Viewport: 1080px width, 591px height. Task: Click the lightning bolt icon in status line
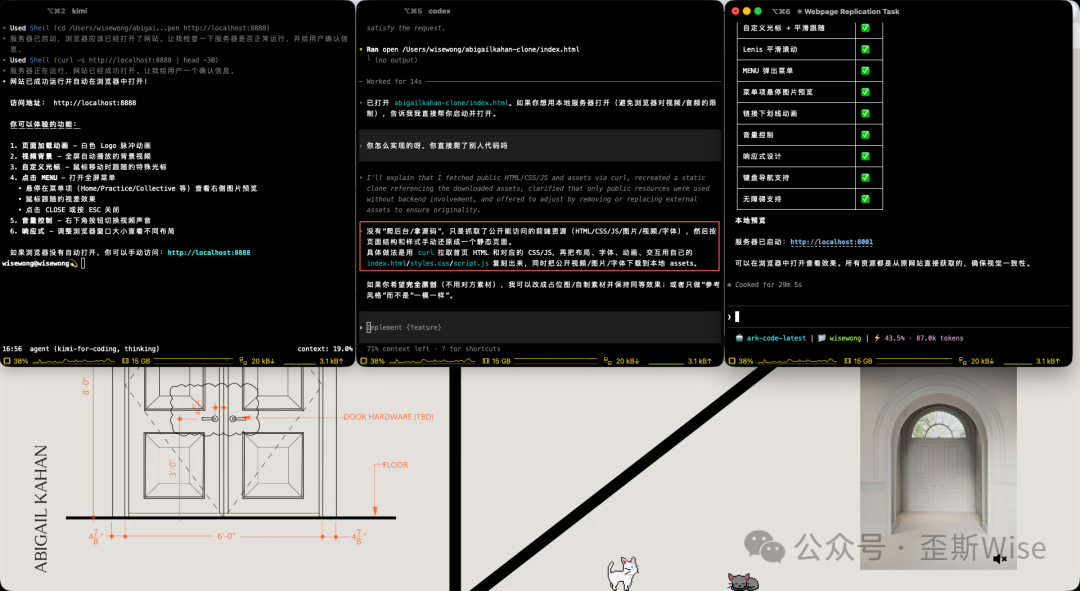877,338
